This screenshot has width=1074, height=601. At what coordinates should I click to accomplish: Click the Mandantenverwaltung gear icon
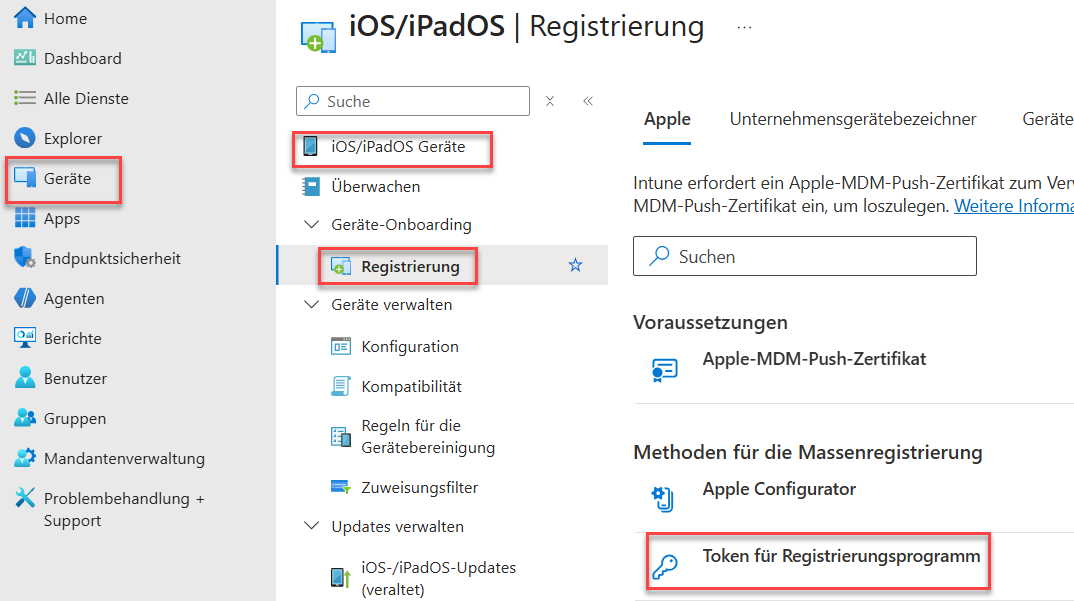[25, 458]
